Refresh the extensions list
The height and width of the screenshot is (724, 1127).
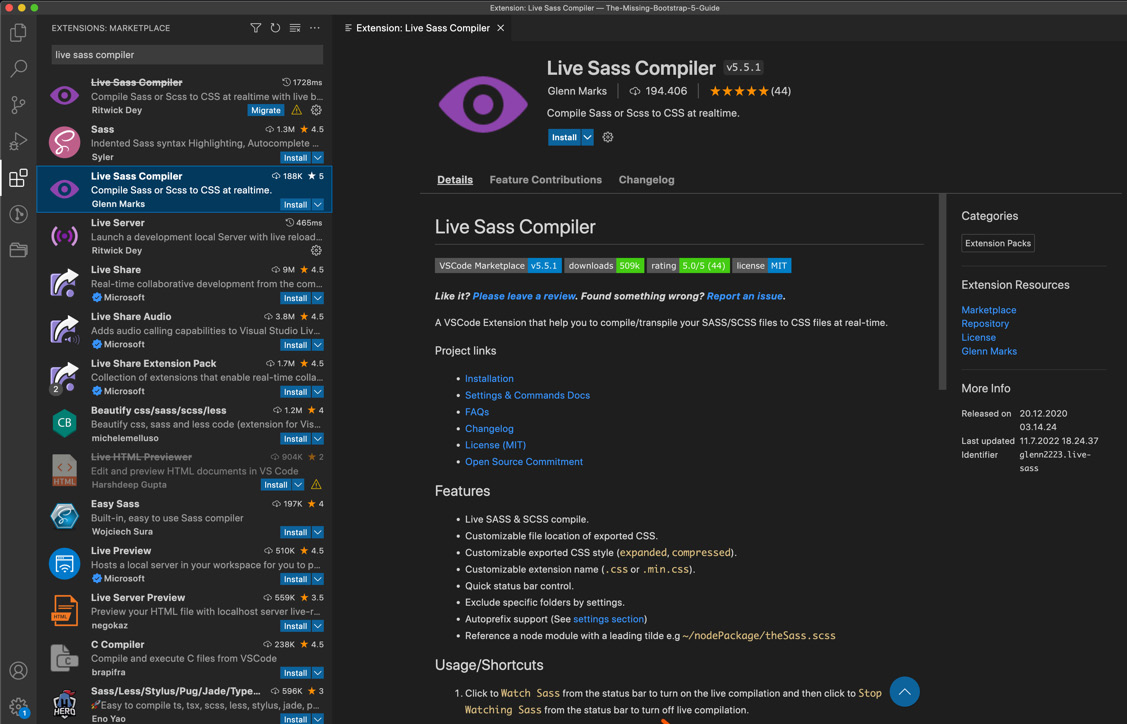275,28
